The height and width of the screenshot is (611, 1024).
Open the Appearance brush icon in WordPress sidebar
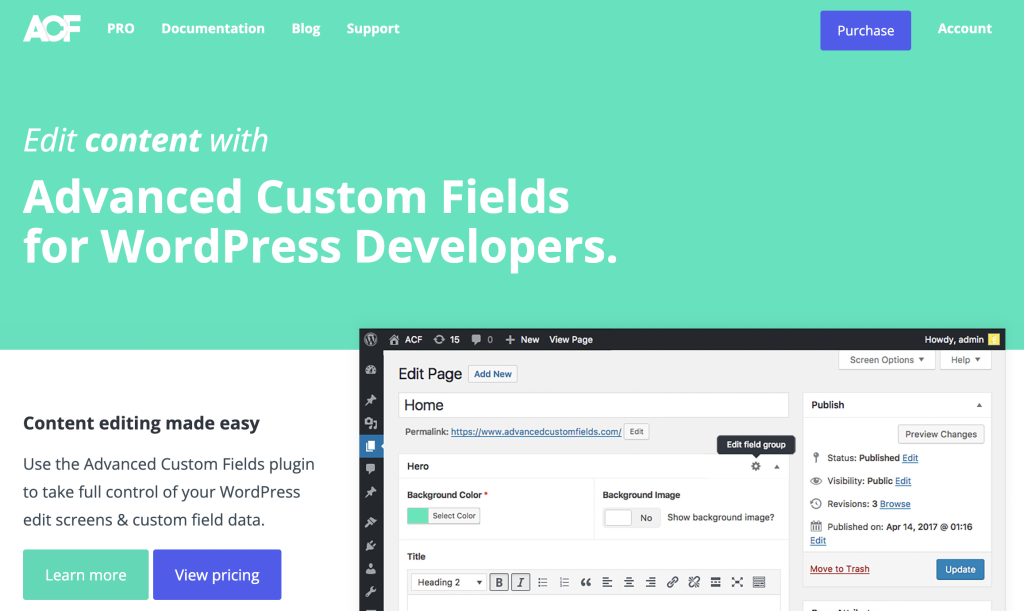point(371,522)
